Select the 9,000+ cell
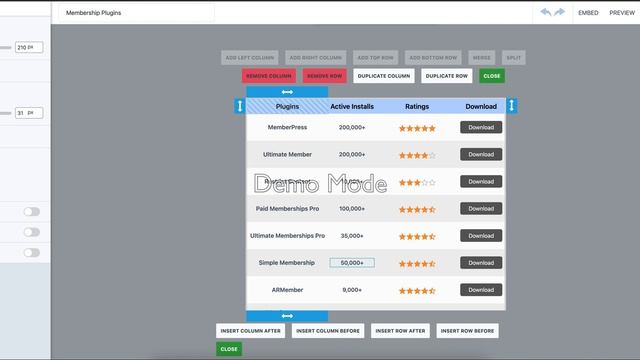This screenshot has height=360, width=640. click(x=352, y=290)
